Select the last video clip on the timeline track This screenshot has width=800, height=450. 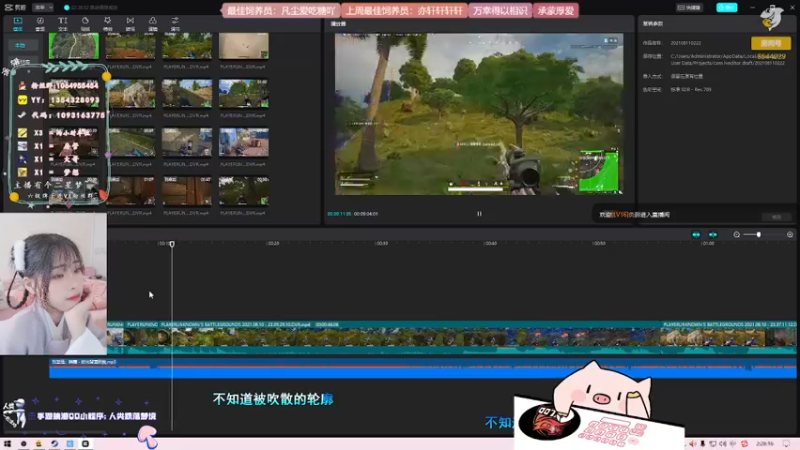point(729,337)
